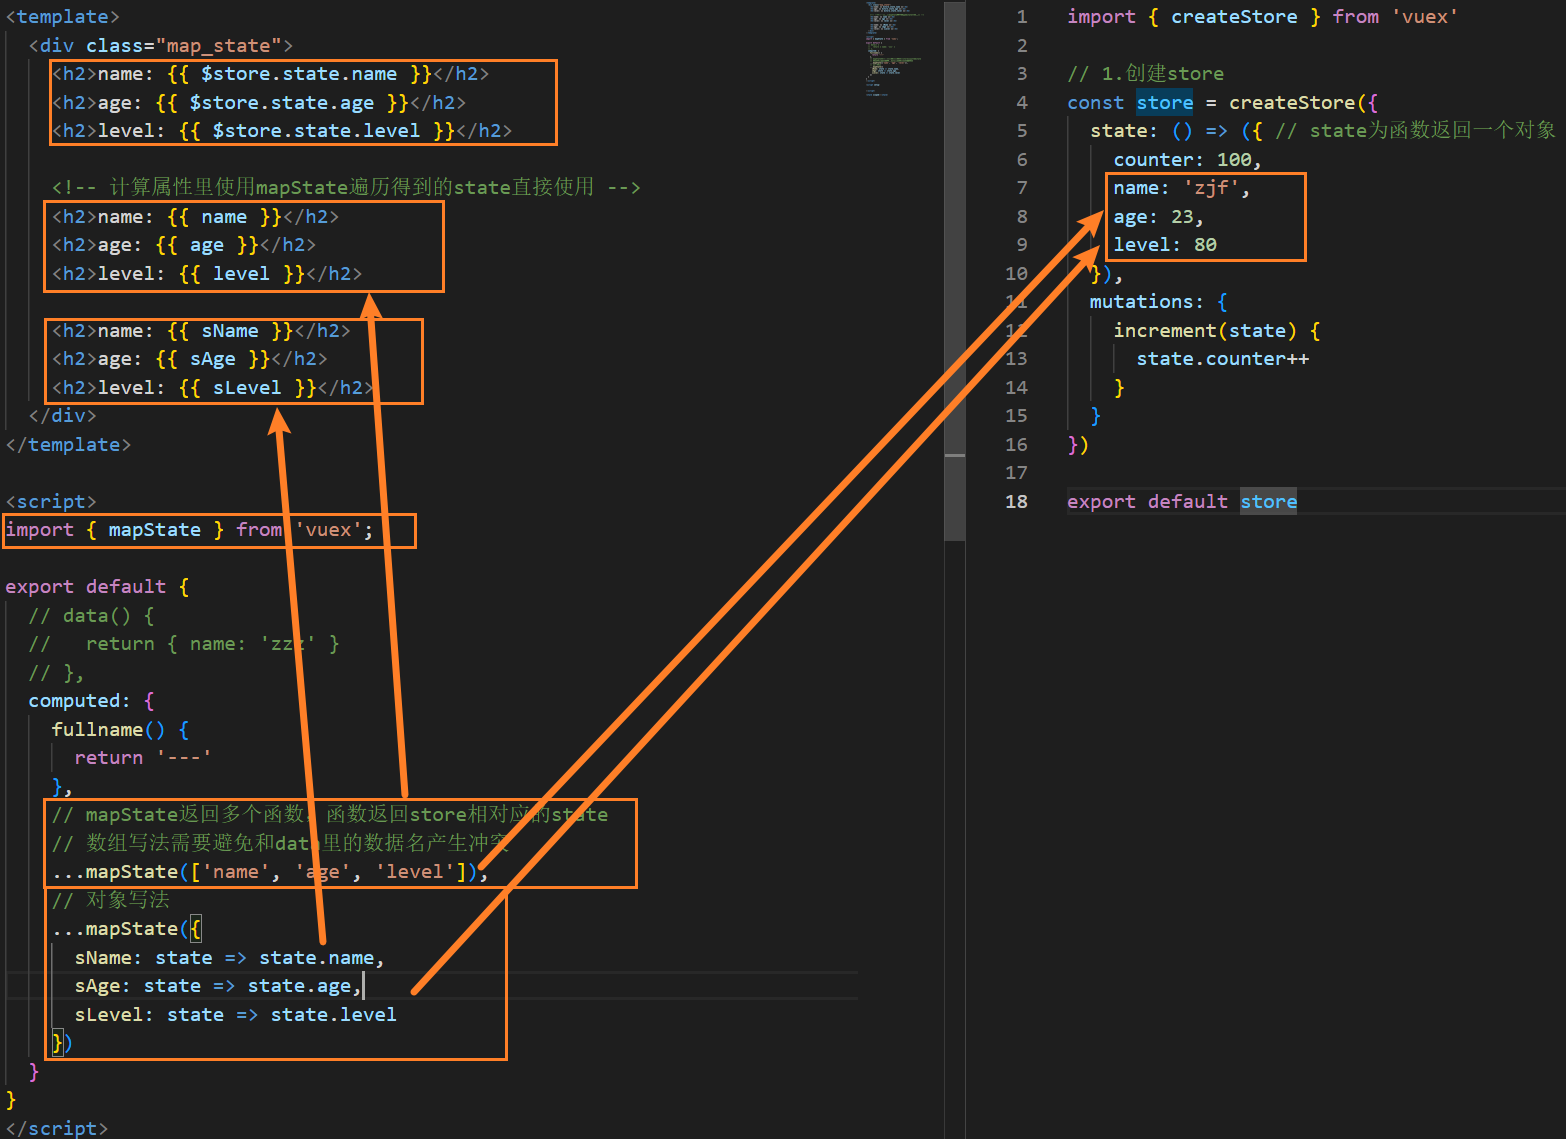Click 'computed:' key in component
This screenshot has width=1566, height=1139.
[79, 701]
